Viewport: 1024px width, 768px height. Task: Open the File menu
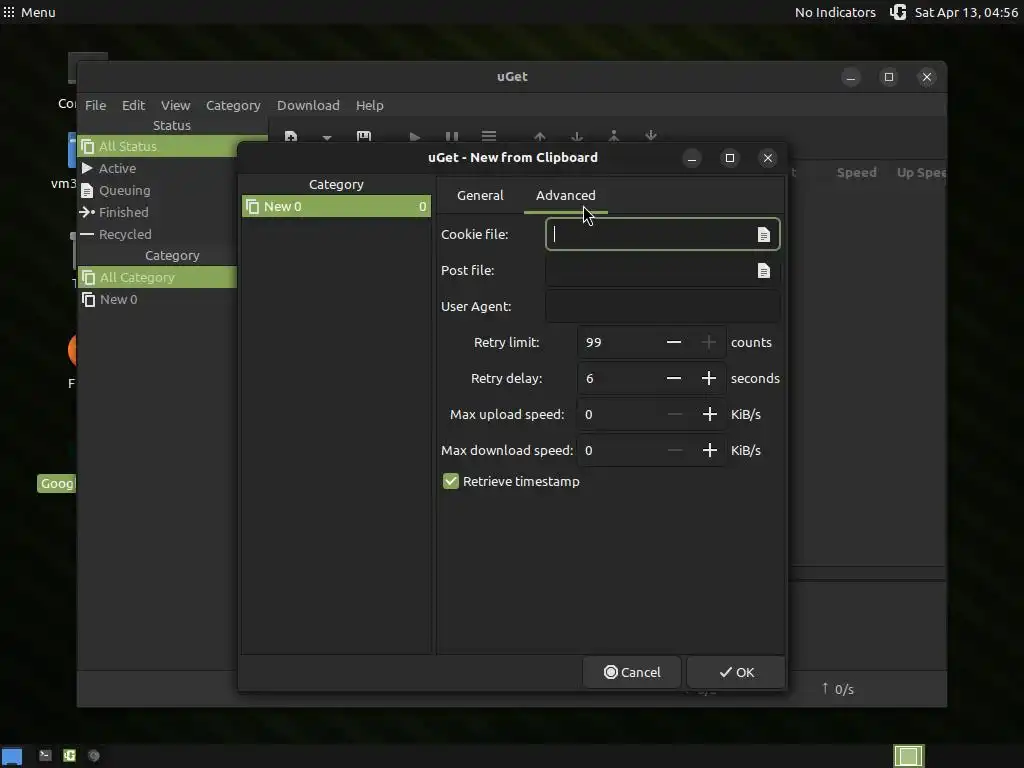[x=95, y=105]
